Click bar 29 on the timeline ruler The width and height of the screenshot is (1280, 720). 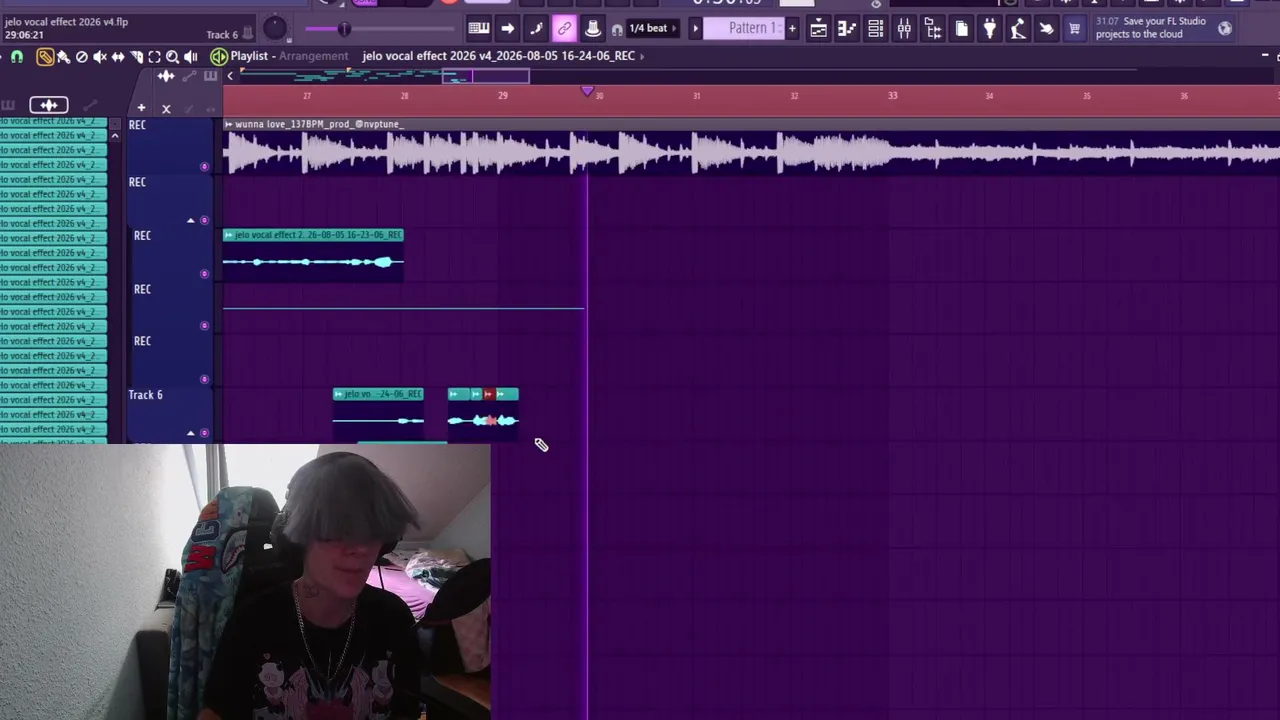point(503,96)
